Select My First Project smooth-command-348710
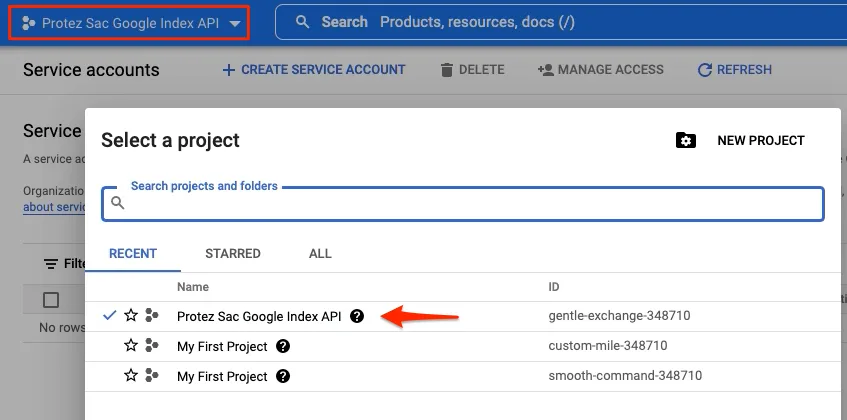This screenshot has width=847, height=420. coord(466,376)
